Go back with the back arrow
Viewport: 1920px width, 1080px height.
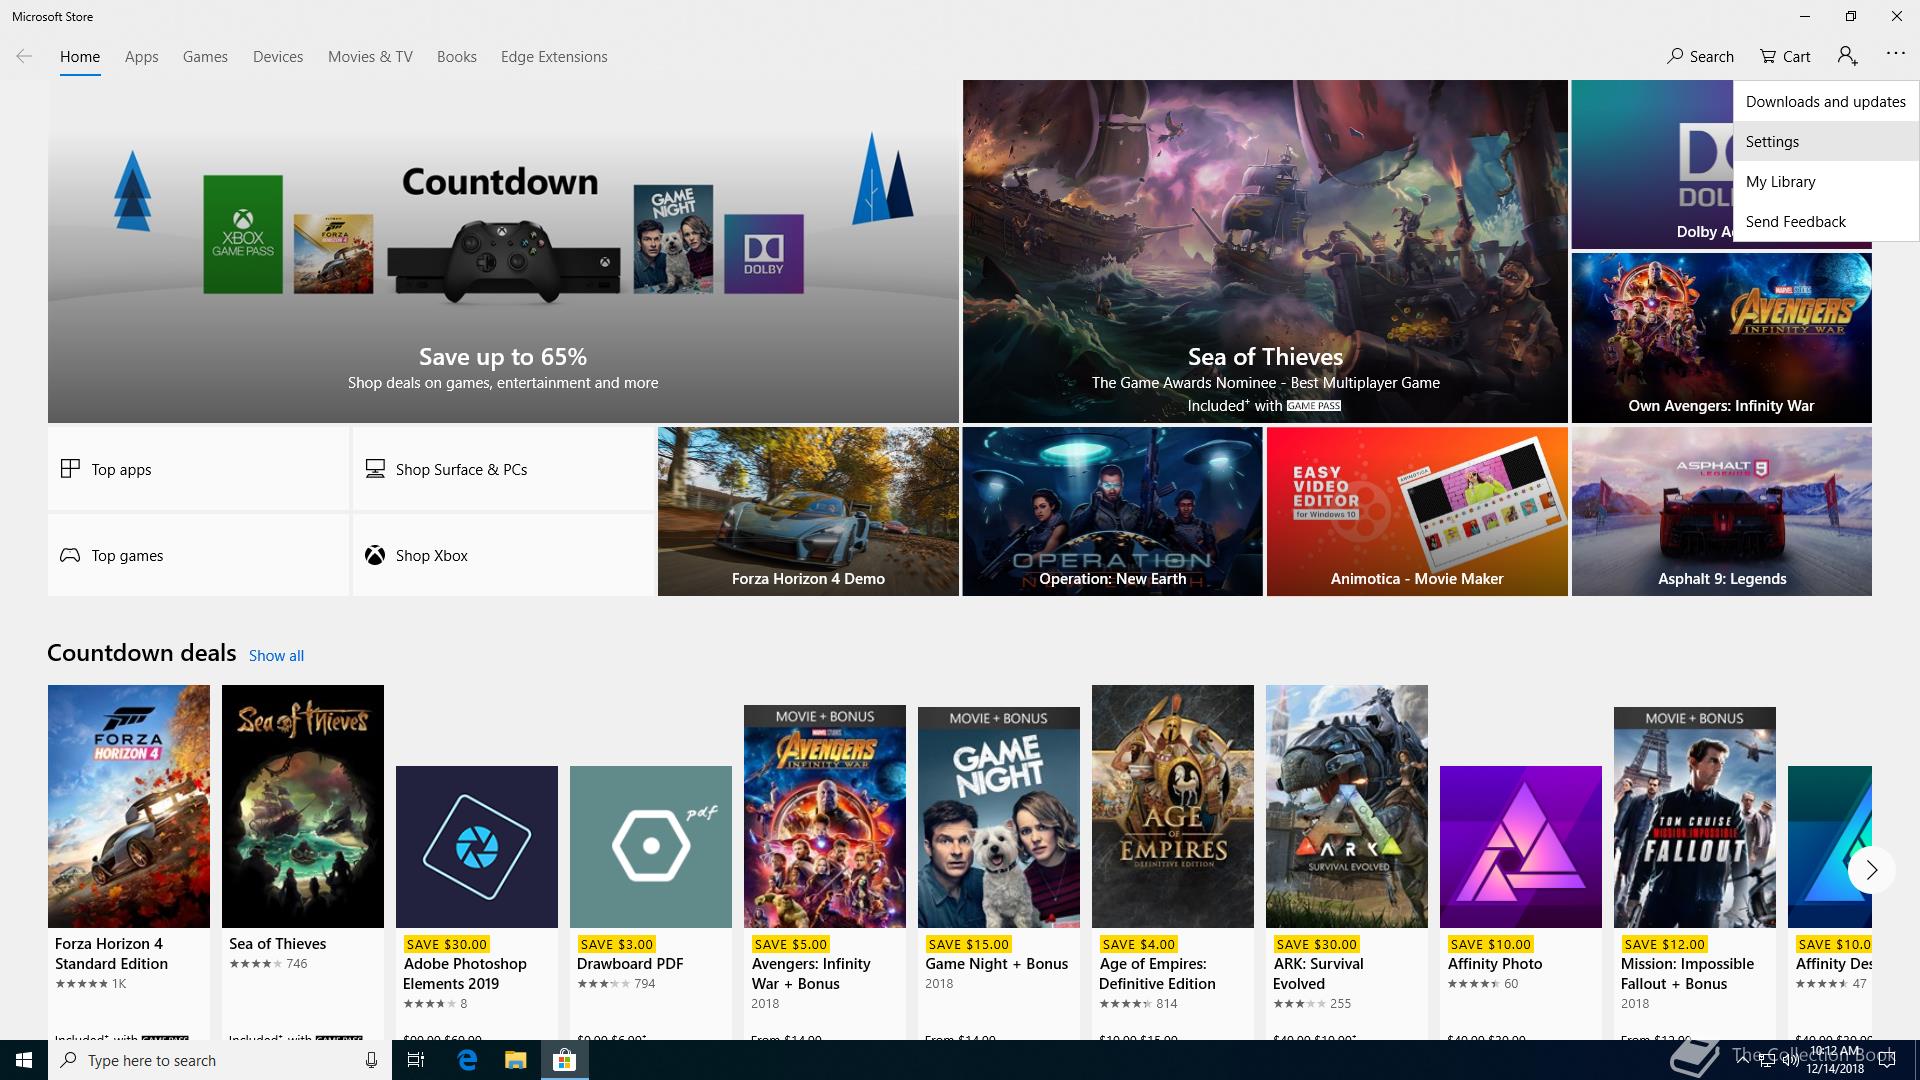click(x=24, y=56)
